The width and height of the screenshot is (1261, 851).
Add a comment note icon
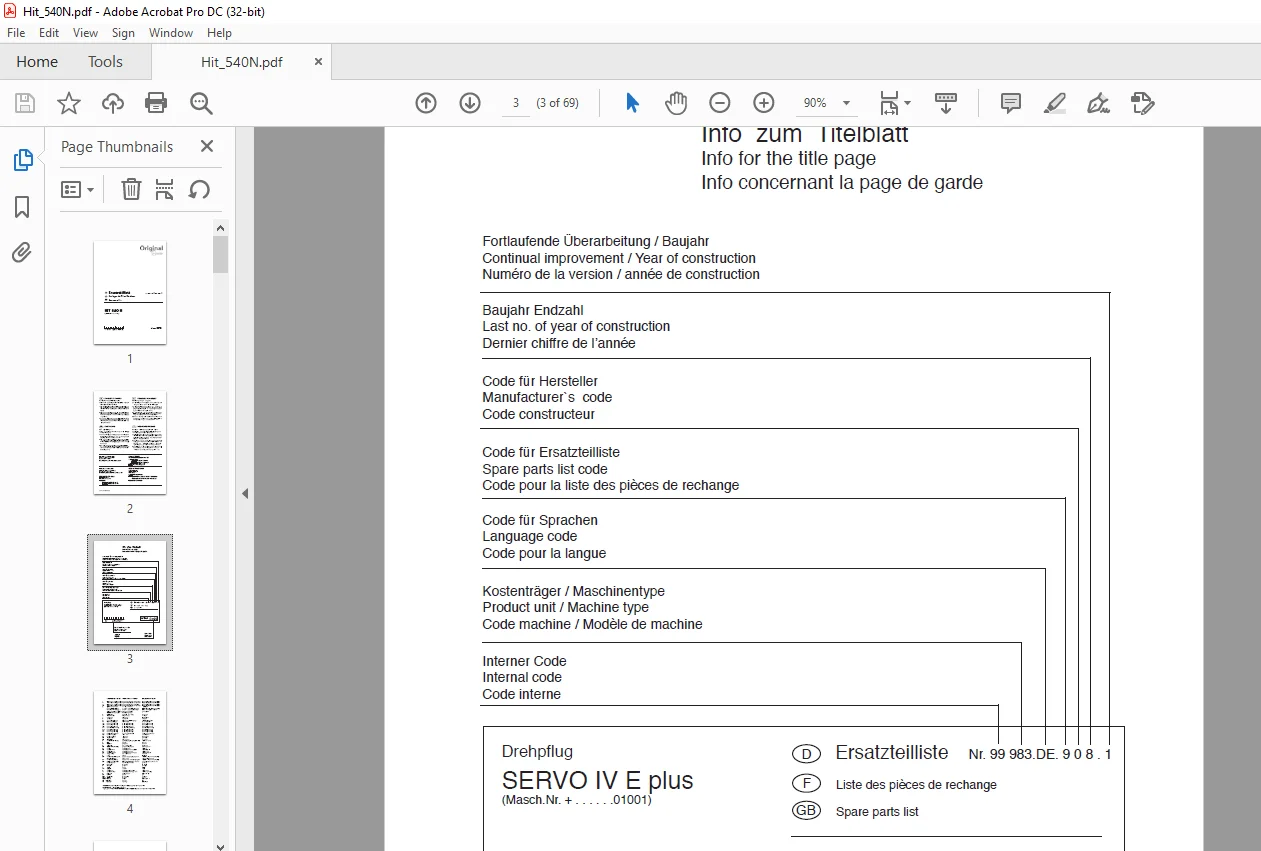(x=1011, y=103)
